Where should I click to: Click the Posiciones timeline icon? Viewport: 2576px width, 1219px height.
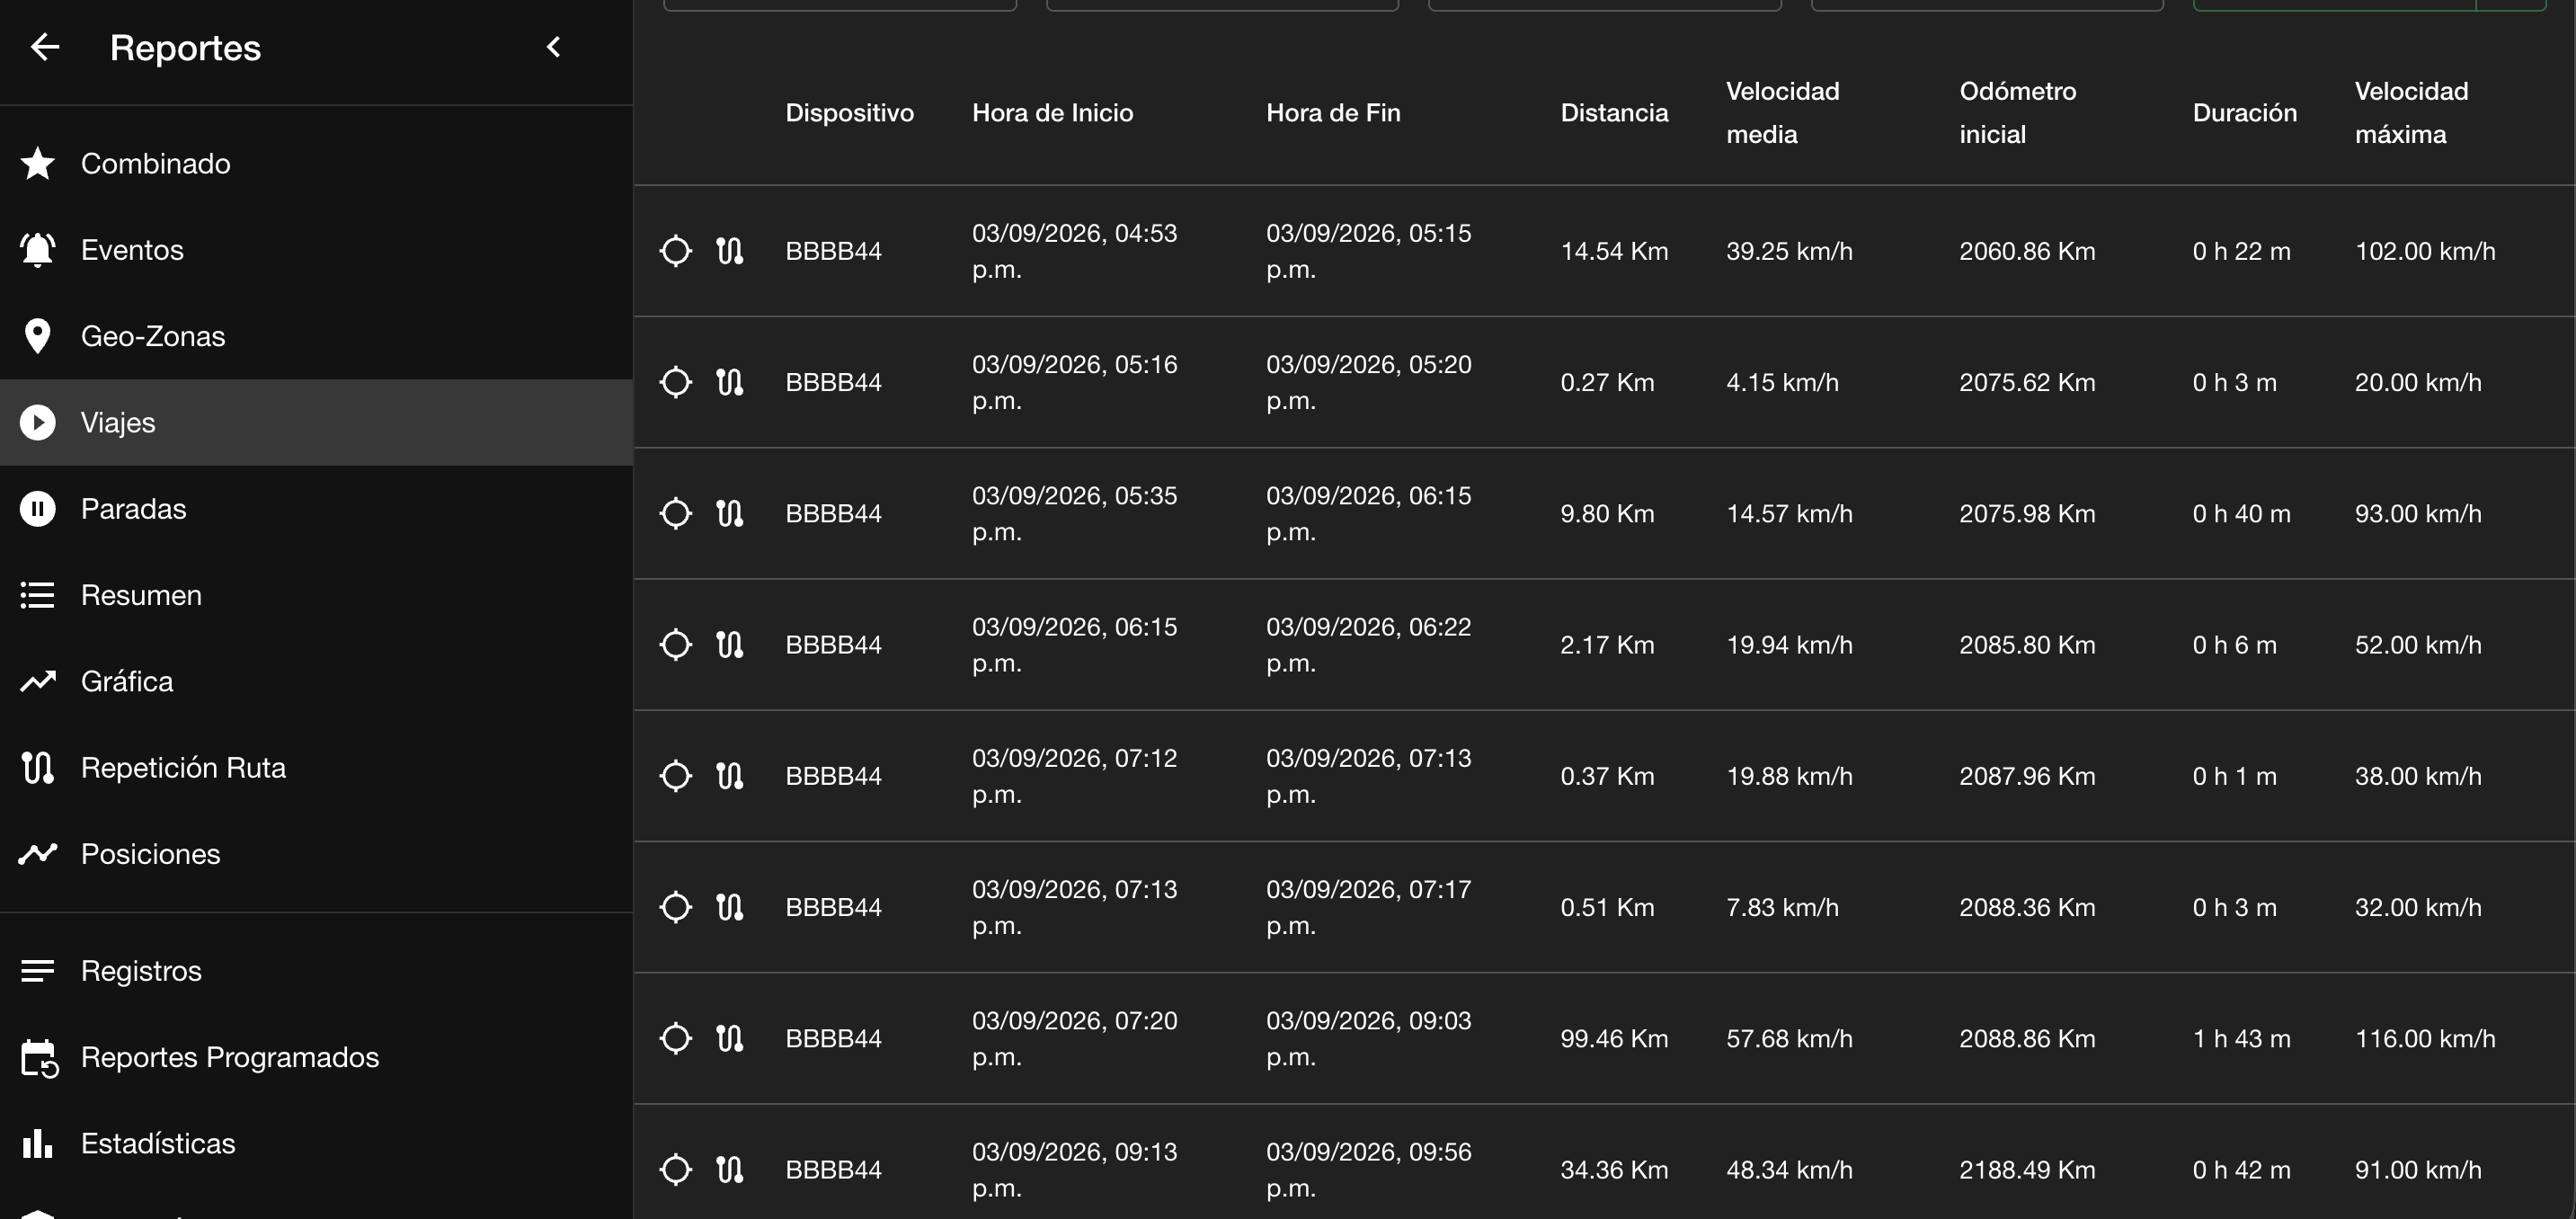coord(38,854)
